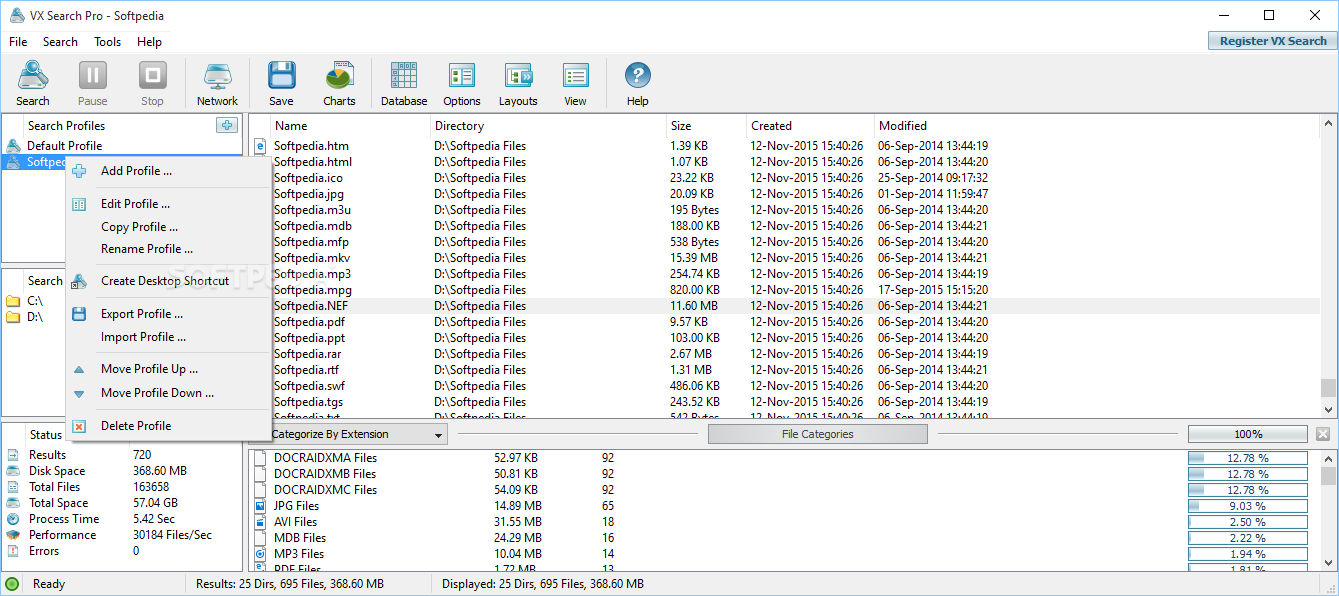Click the AVI Files 2.50 % bar
Image resolution: width=1339 pixels, height=596 pixels.
[x=1248, y=522]
